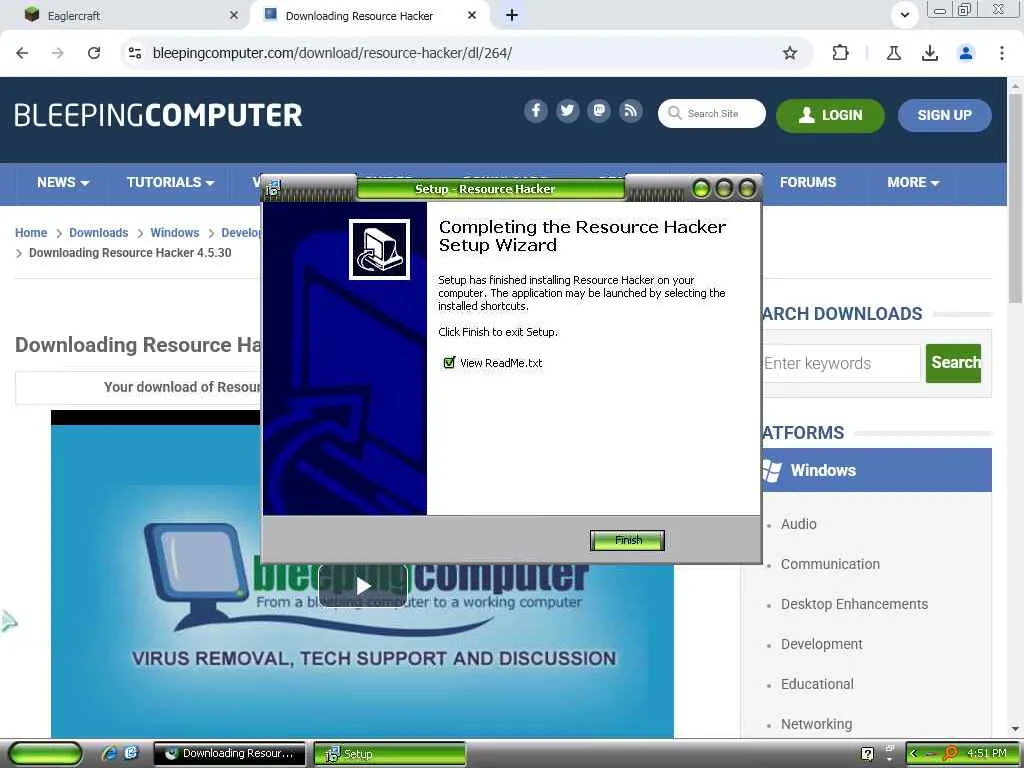Open the Desktop Enhancements category
1024x768 pixels.
tap(854, 604)
